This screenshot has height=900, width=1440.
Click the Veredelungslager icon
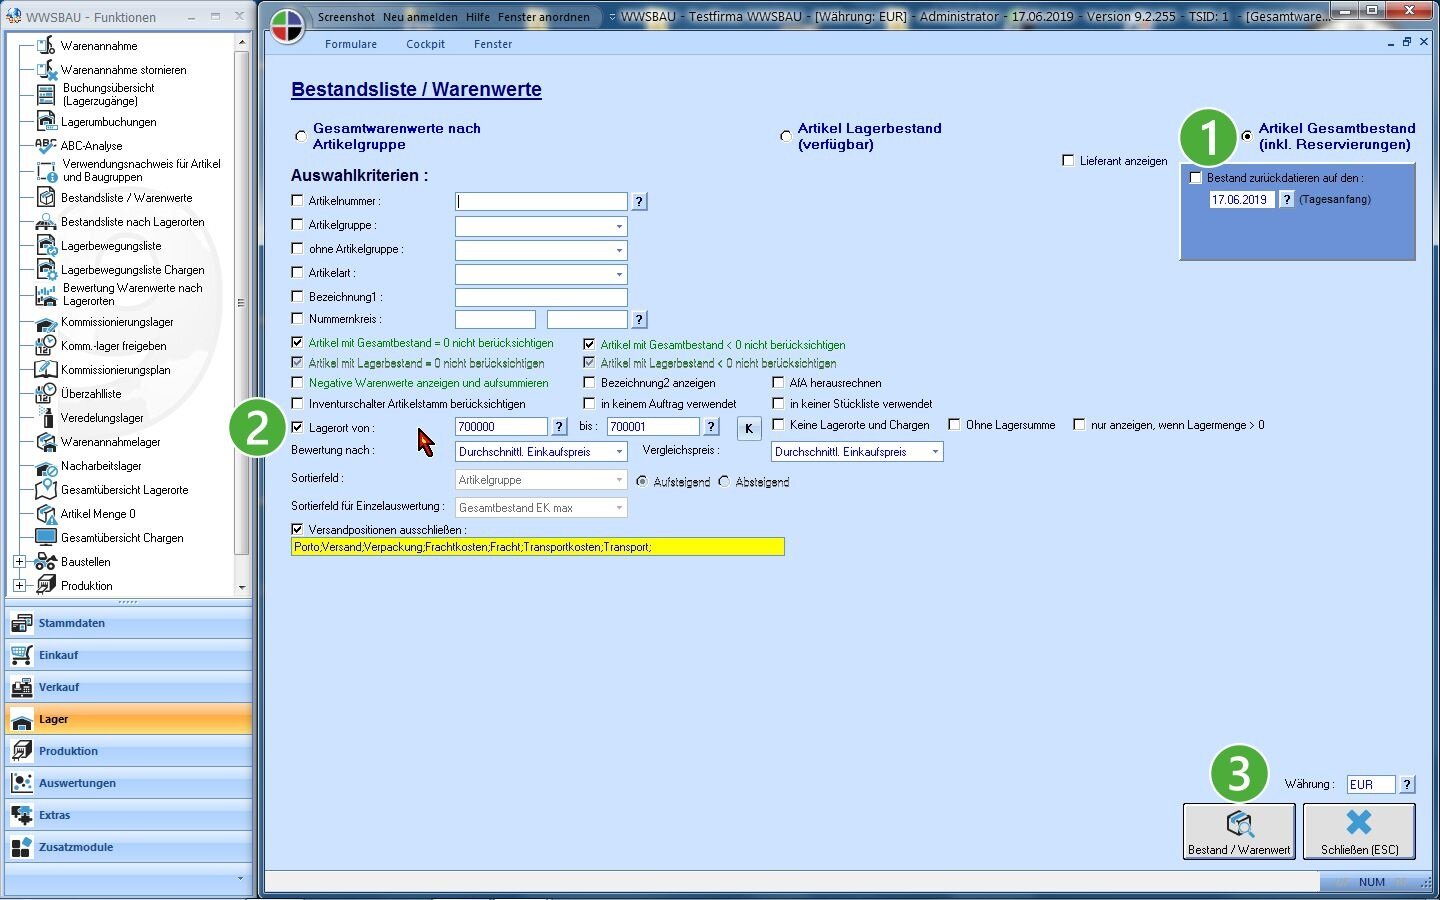(46, 418)
